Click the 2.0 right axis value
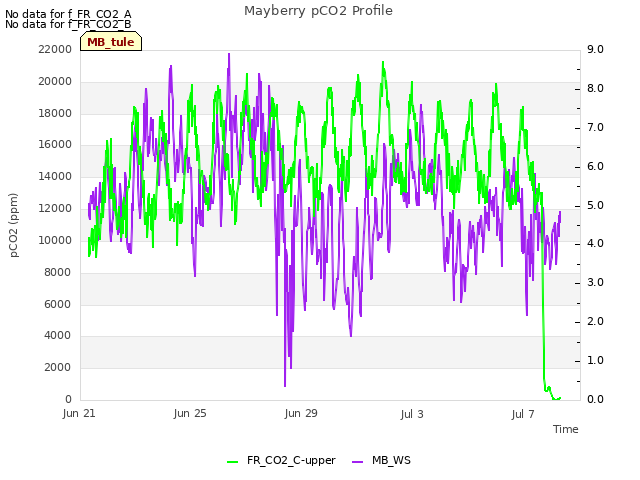Screen dimensions: 640x480 tap(595, 322)
